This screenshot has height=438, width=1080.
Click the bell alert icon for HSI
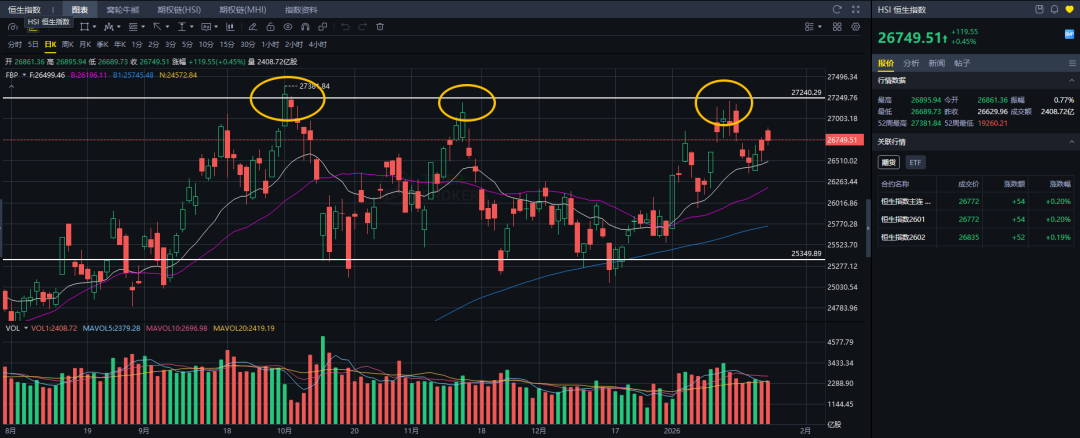pyautogui.click(x=1054, y=9)
